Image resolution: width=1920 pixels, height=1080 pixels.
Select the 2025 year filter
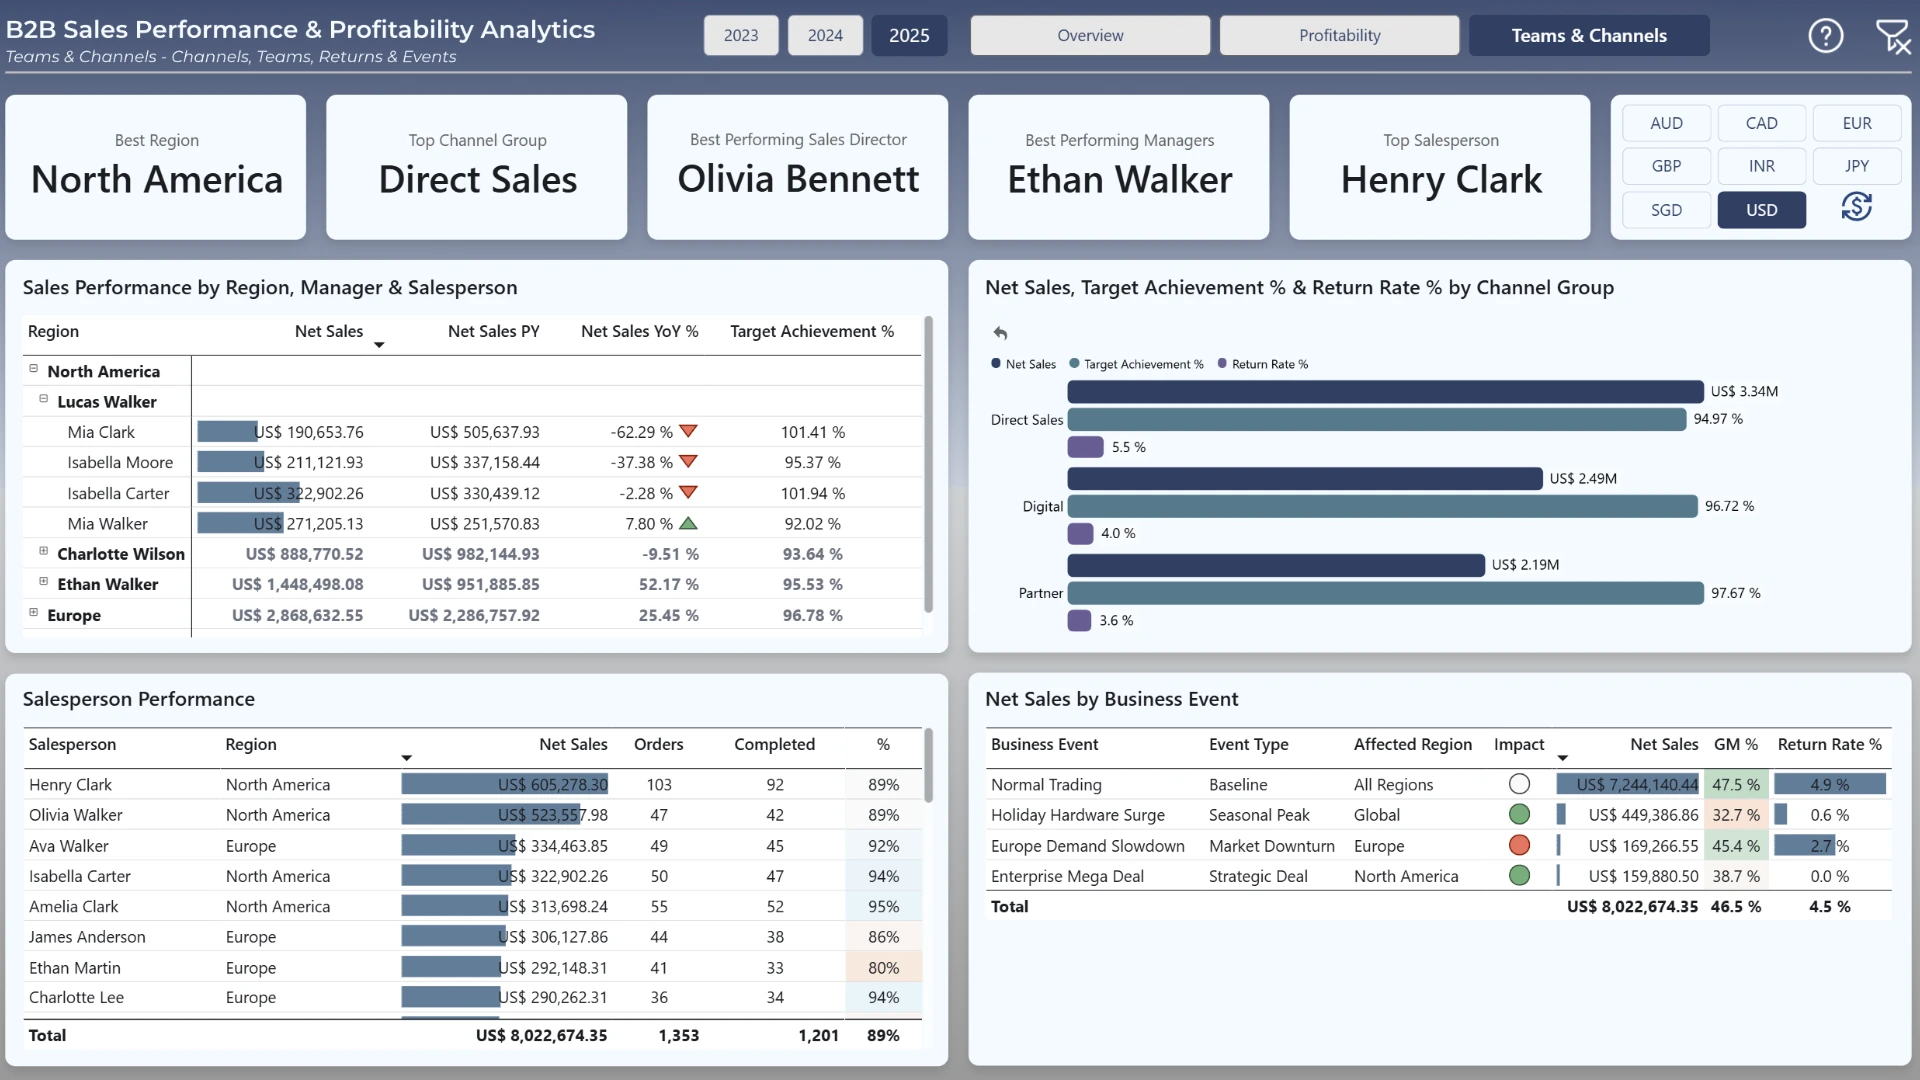click(909, 35)
